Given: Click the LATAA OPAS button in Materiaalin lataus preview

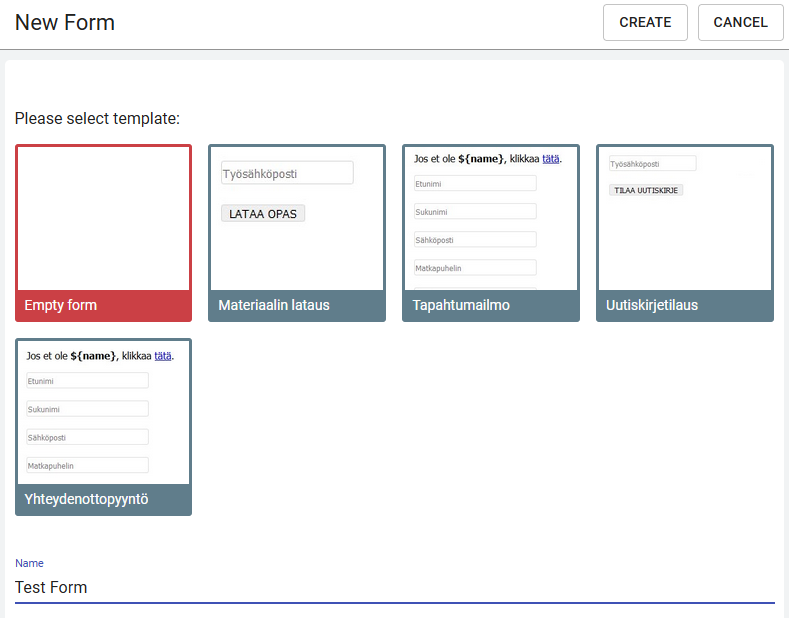Looking at the screenshot, I should pos(263,214).
